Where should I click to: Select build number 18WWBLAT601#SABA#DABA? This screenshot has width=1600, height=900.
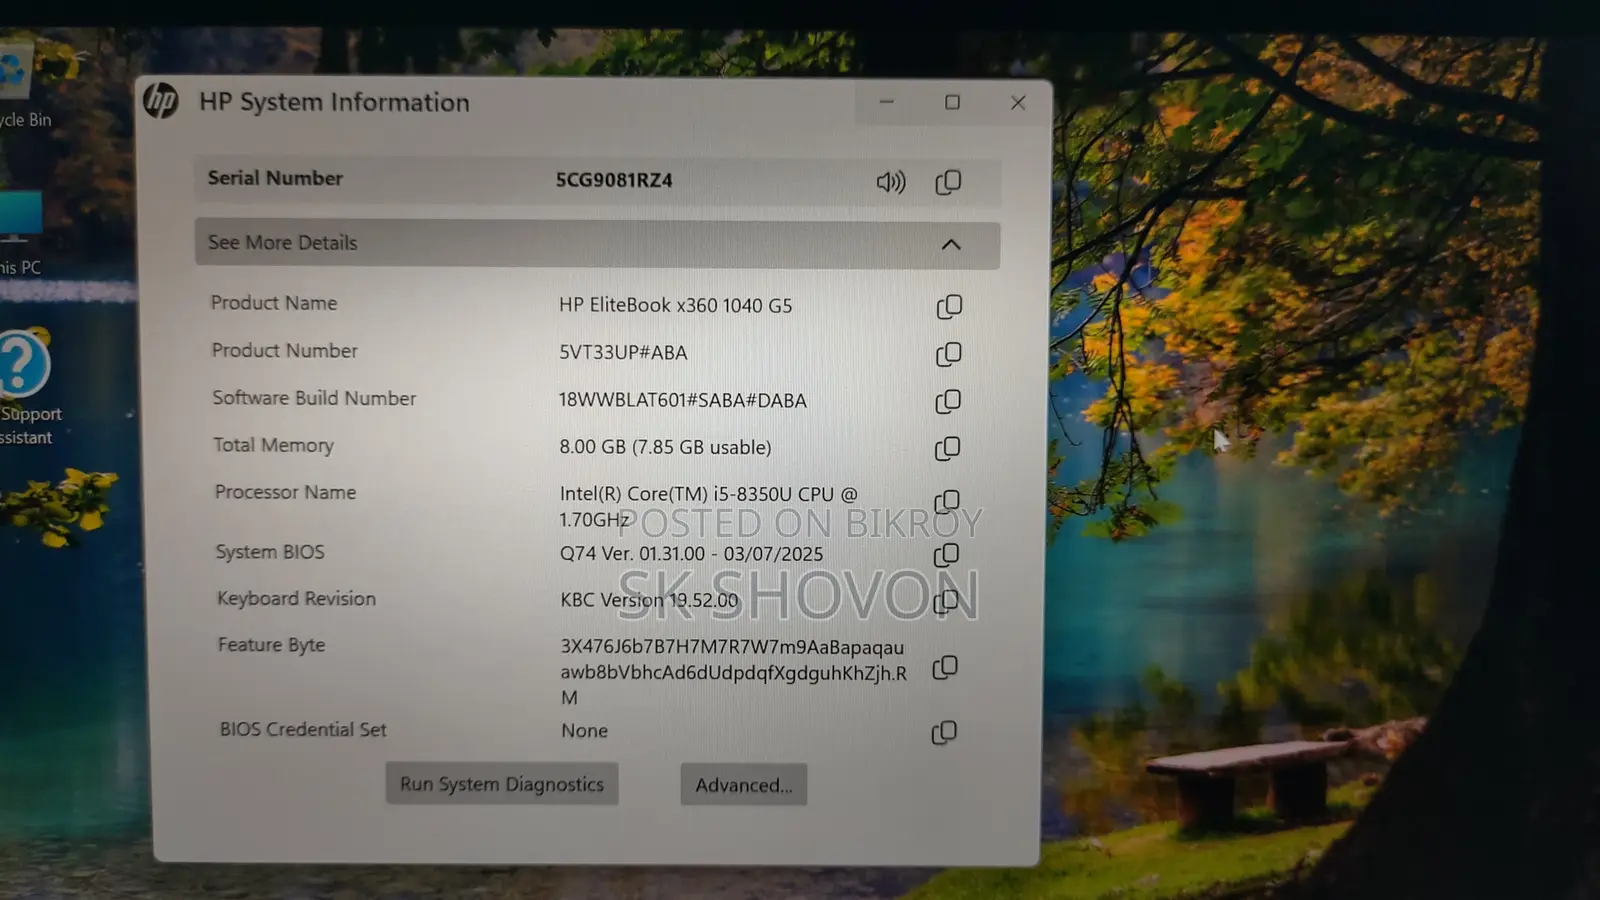click(x=682, y=400)
